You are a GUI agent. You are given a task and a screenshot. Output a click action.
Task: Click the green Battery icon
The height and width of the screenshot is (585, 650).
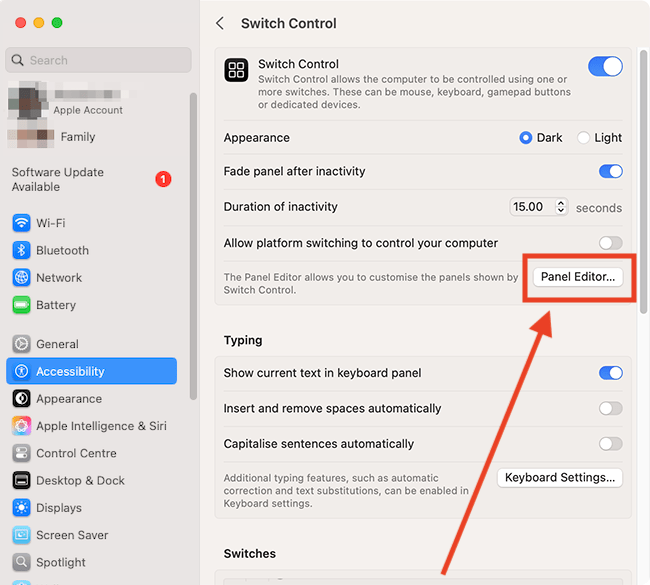pos(21,305)
